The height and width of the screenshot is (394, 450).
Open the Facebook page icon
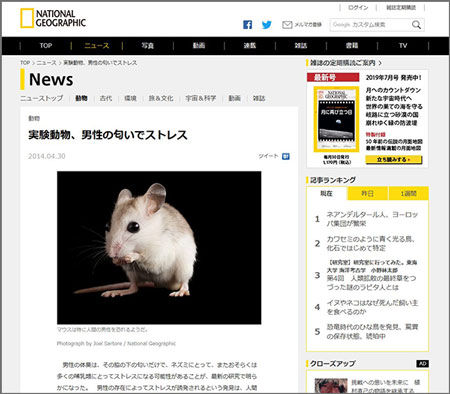click(247, 25)
